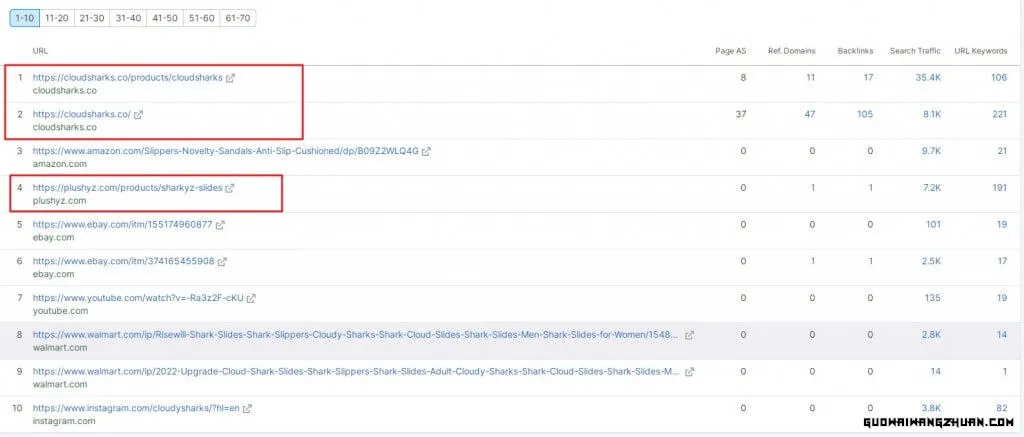Click the 2.5K search traffic for ebay row
1024x437 pixels.
(931, 261)
